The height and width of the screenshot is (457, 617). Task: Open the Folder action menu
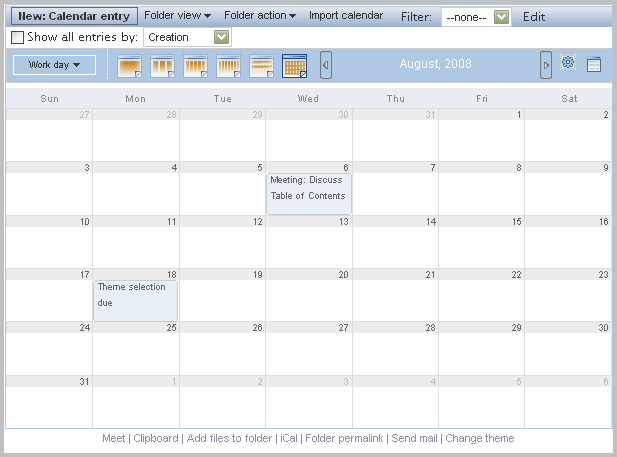pyautogui.click(x=260, y=15)
